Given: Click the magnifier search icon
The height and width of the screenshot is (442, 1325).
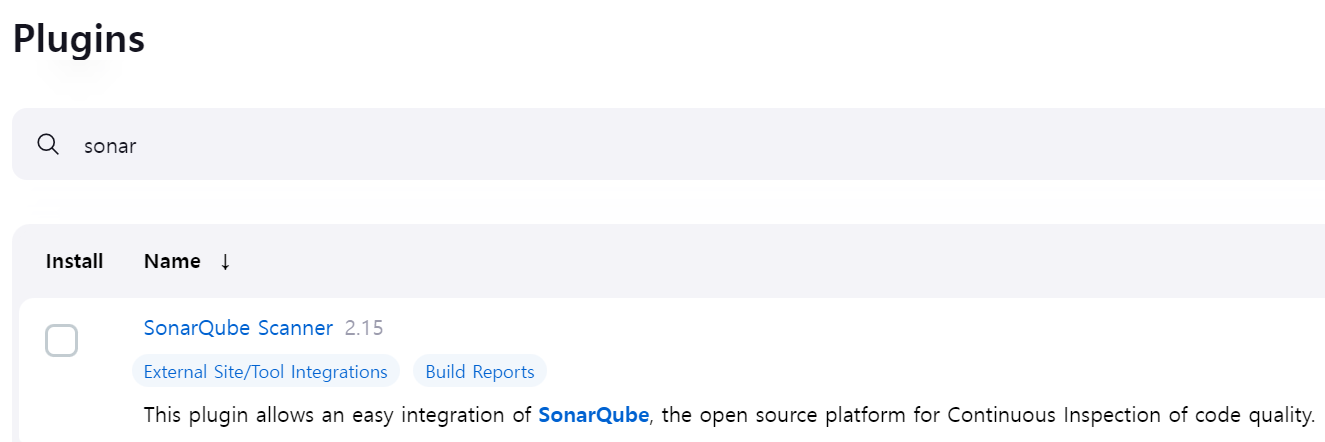Looking at the screenshot, I should pos(48,144).
